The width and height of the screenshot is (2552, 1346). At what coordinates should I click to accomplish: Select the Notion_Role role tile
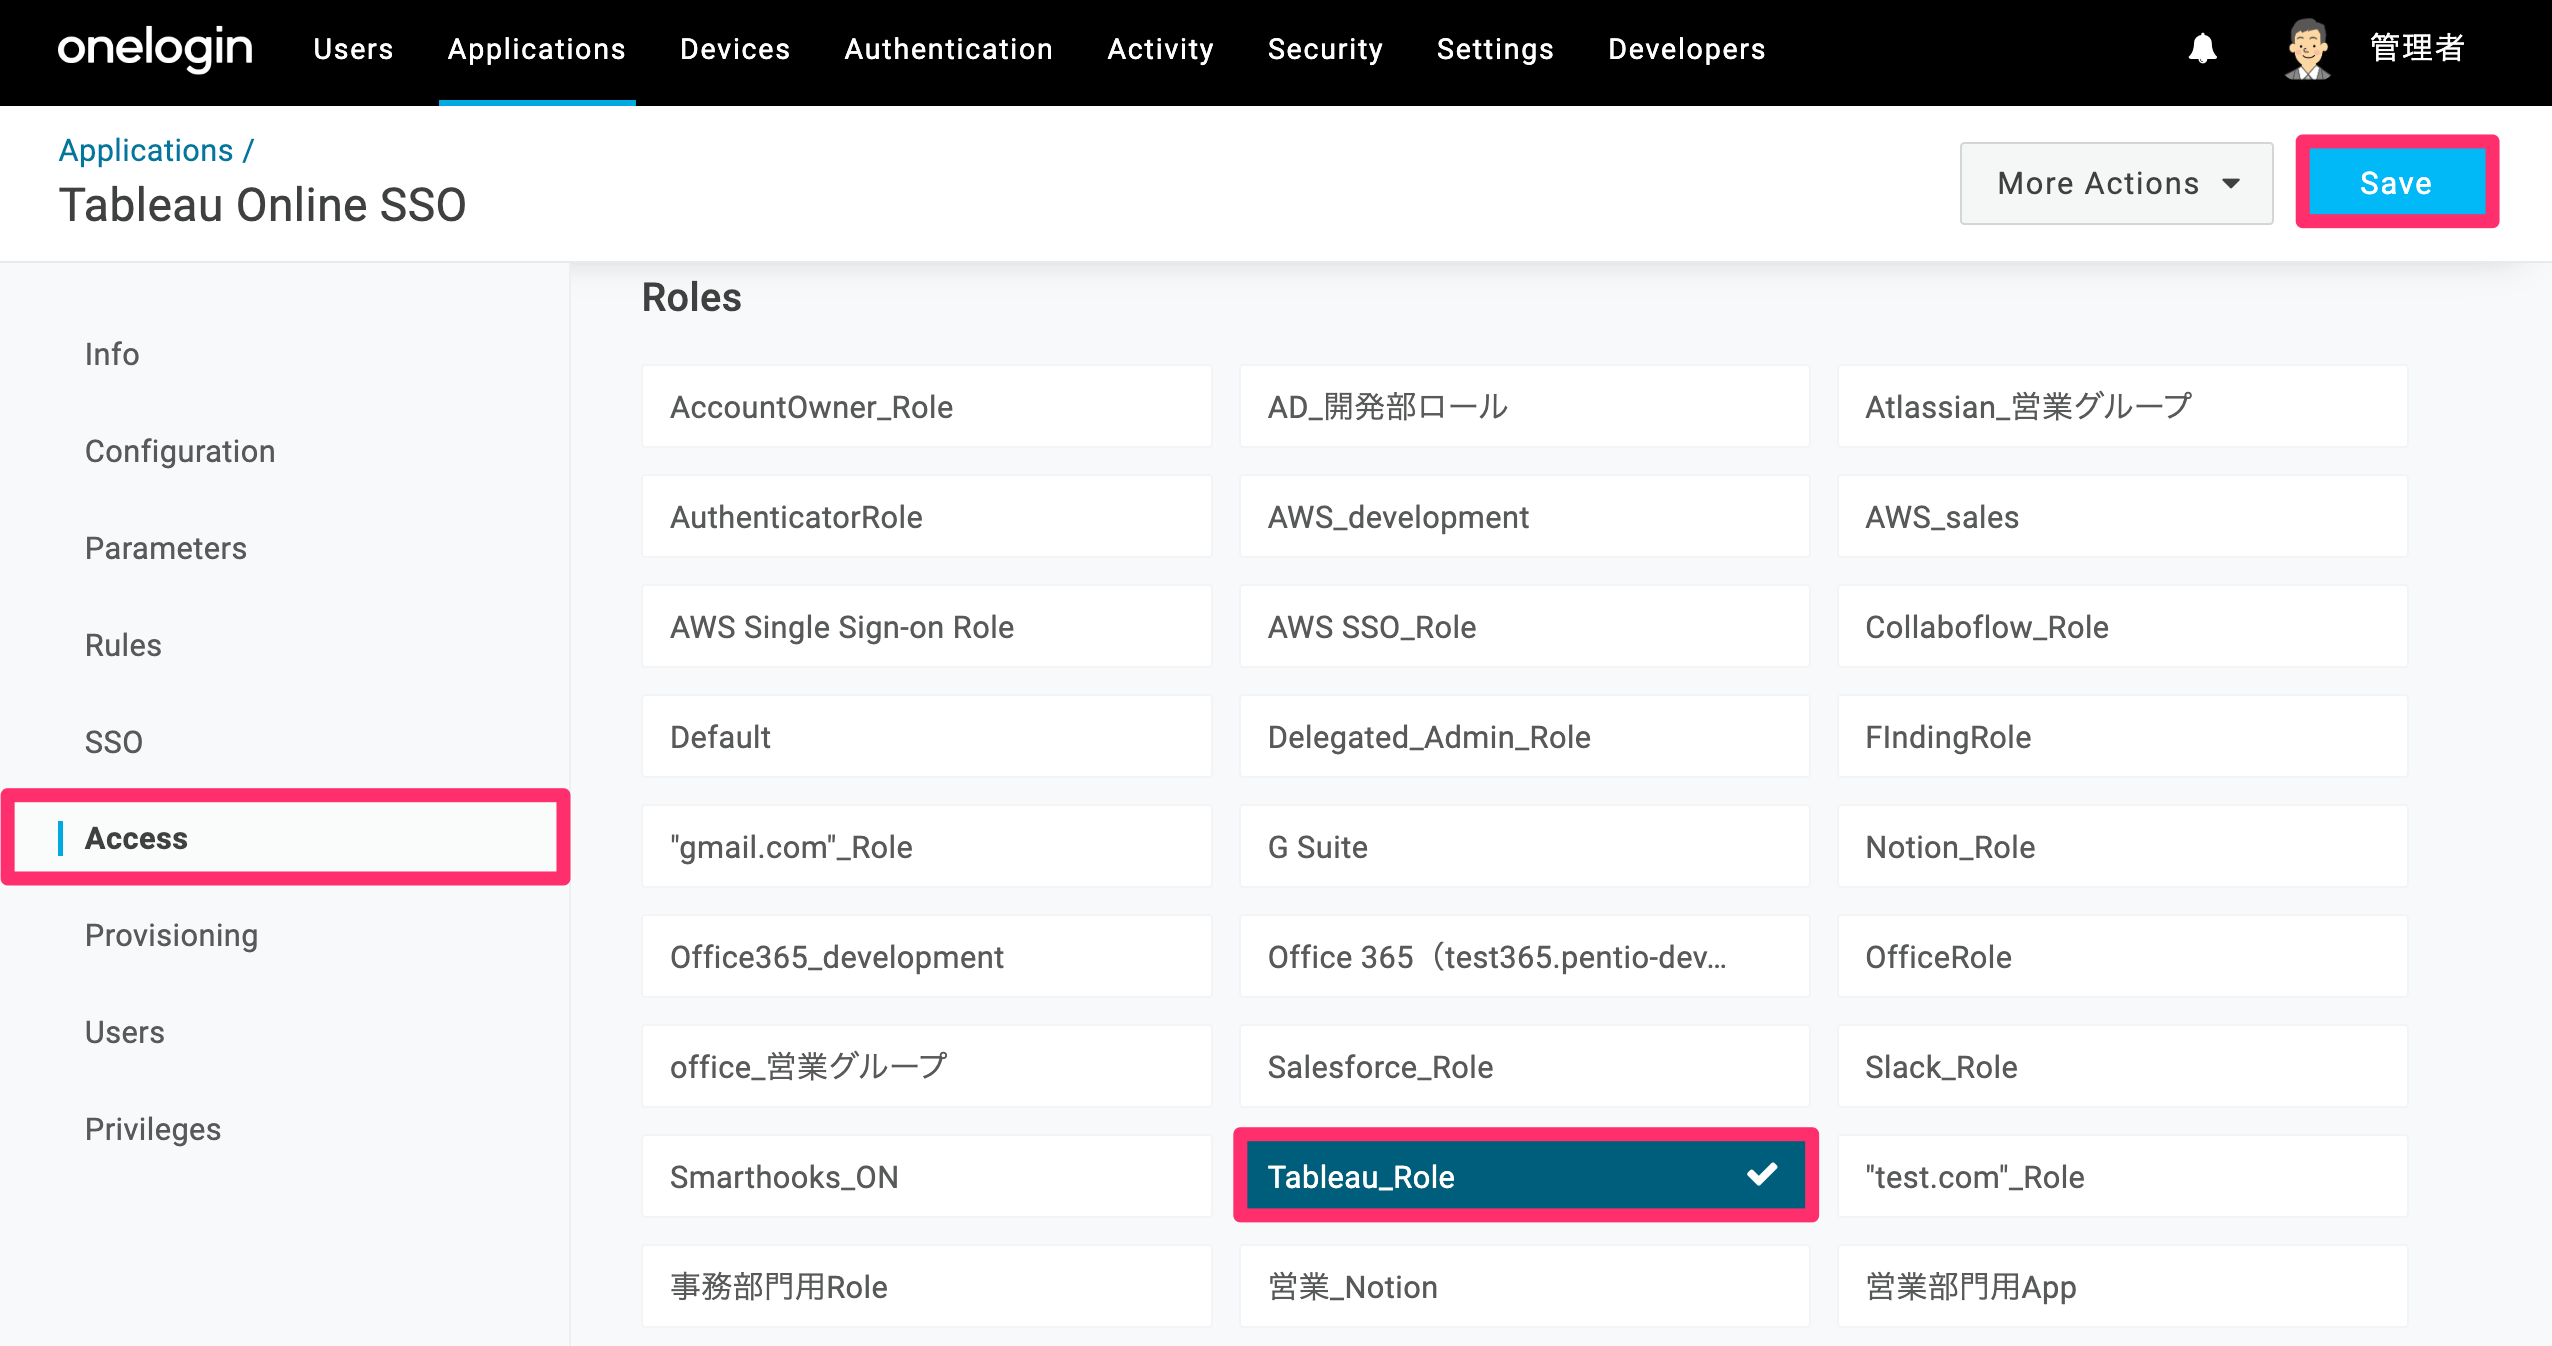click(2122, 846)
